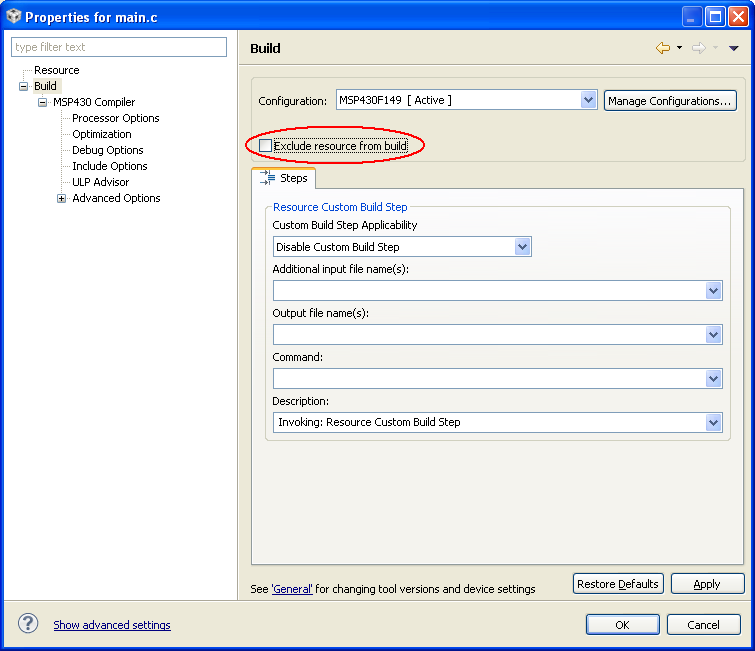Image resolution: width=755 pixels, height=651 pixels.
Task: Open the Configuration dropdown
Action: coord(588,100)
